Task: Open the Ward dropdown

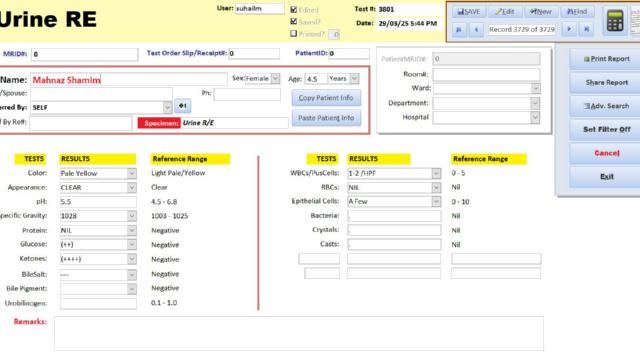Action: coord(536,89)
